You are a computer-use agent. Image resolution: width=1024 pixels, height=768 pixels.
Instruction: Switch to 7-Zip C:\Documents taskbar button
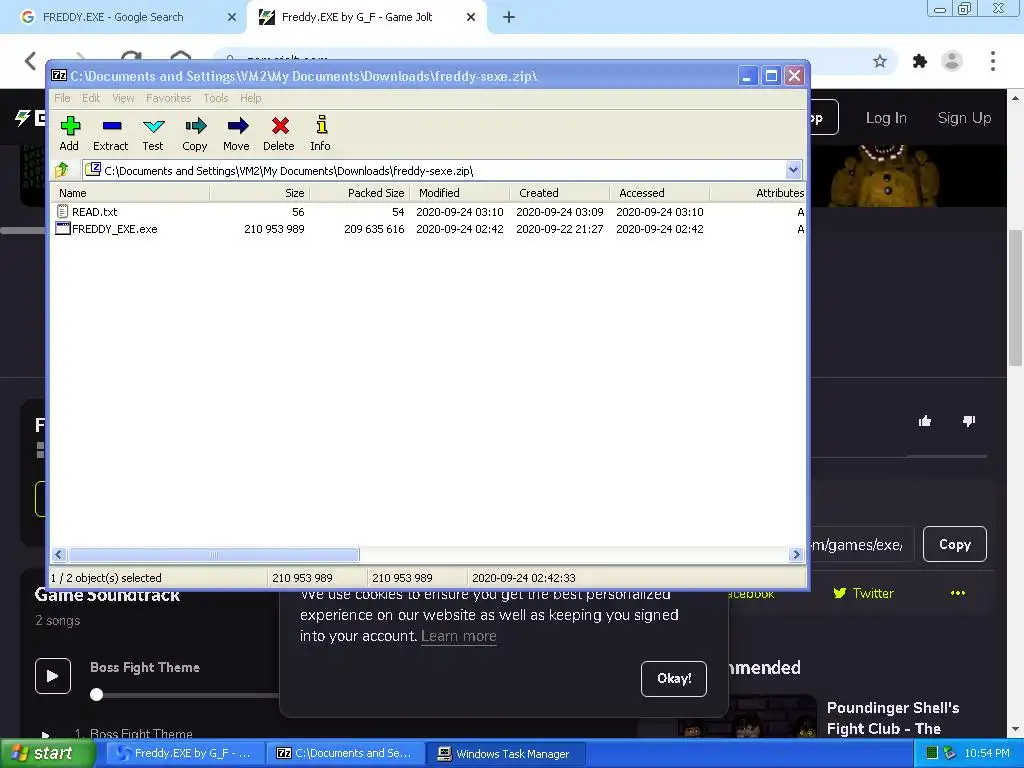coord(346,754)
